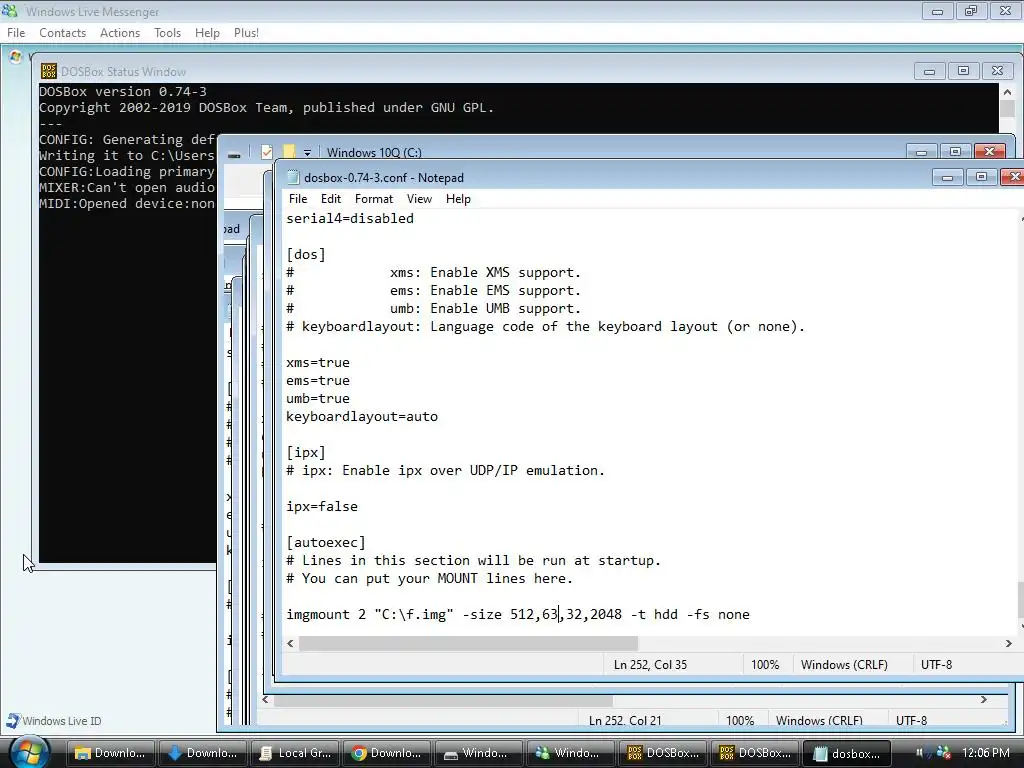Restore down the Windows Live Messenger window

tap(970, 11)
